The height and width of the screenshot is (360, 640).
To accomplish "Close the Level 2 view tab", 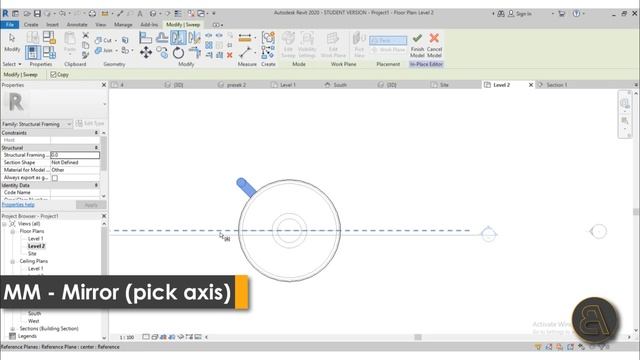I will [x=531, y=85].
